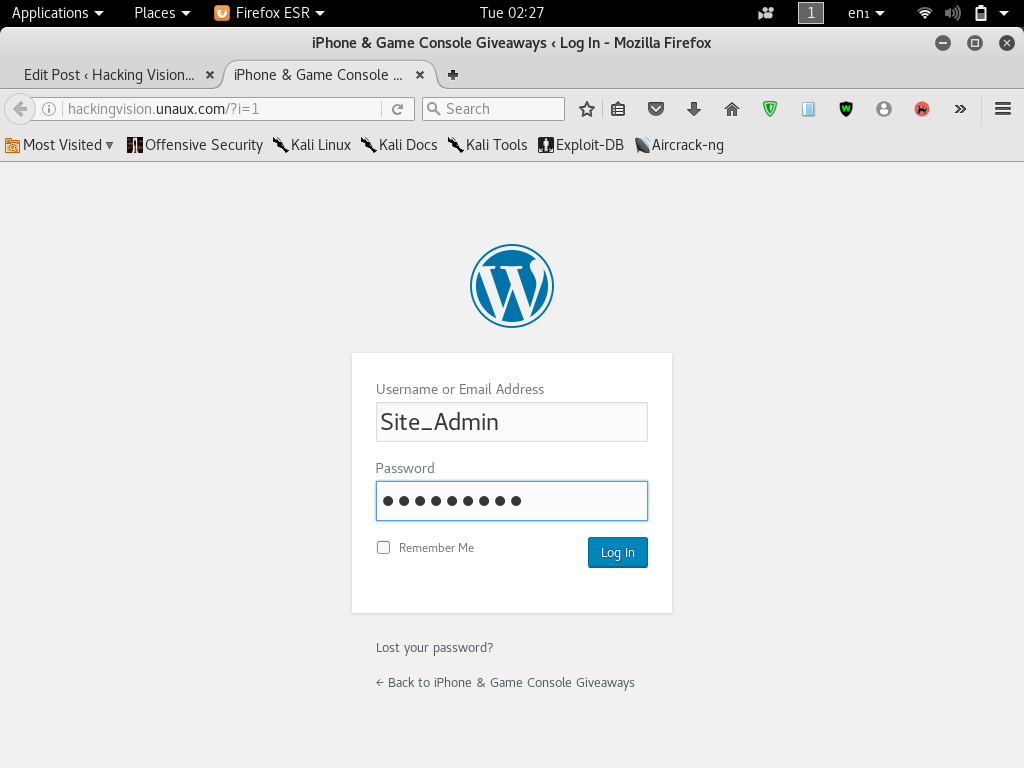
Task: Open the green shield extension icon
Action: point(769,109)
